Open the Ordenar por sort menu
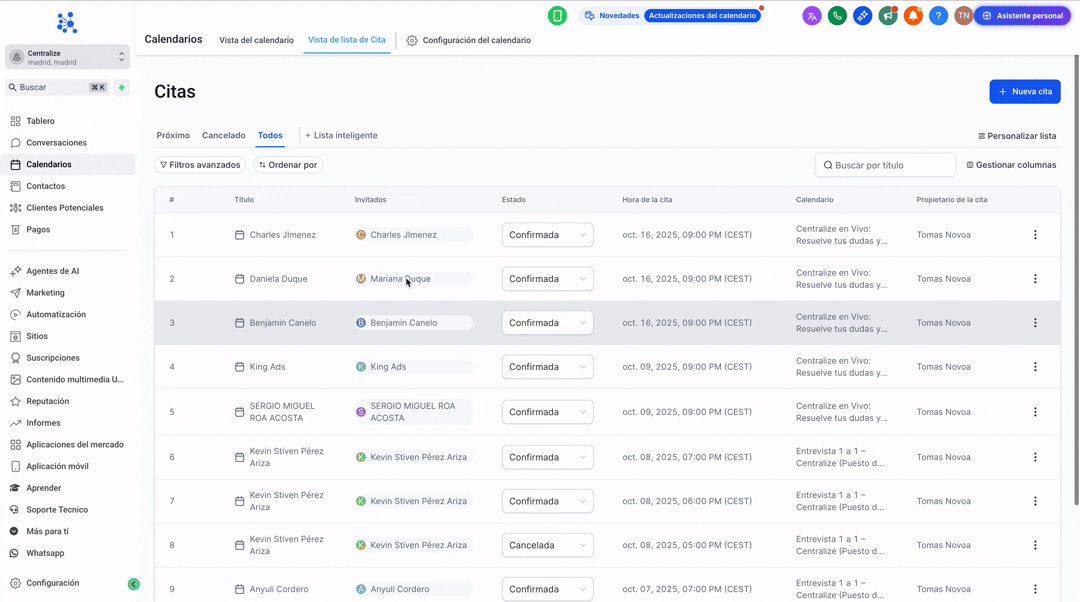The image size is (1080, 602). click(288, 165)
